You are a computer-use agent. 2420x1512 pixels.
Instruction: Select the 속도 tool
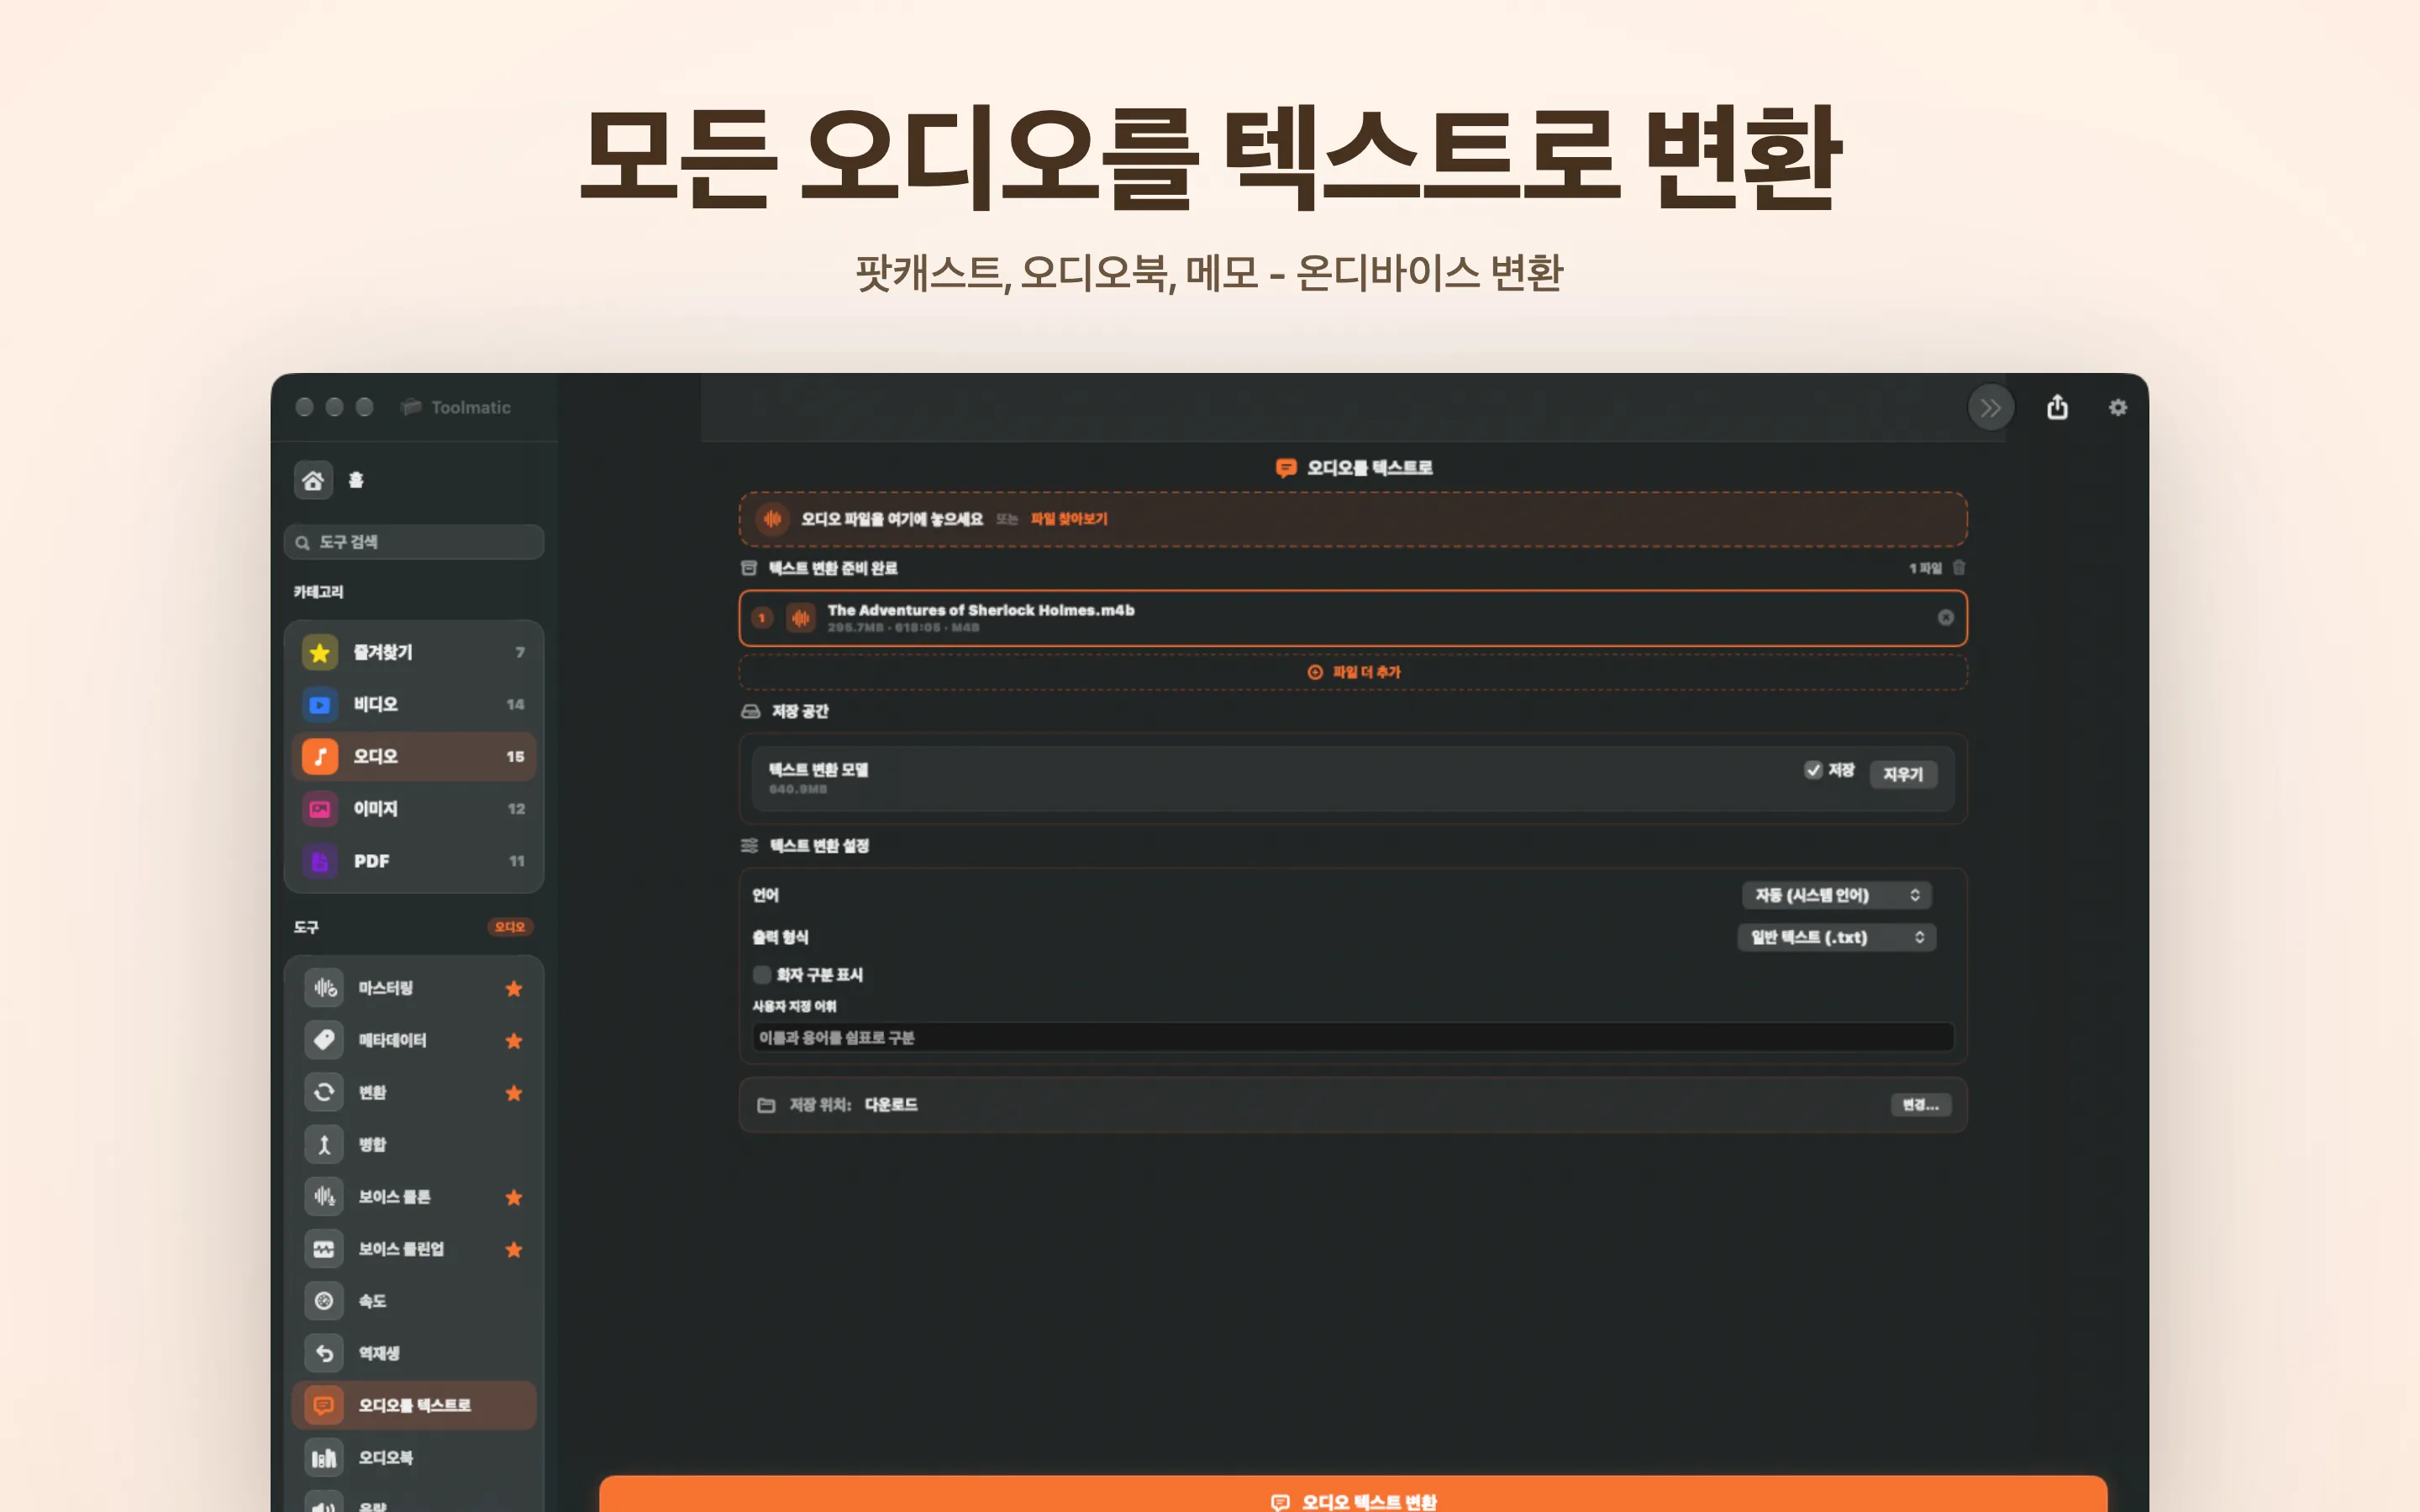[x=413, y=1301]
